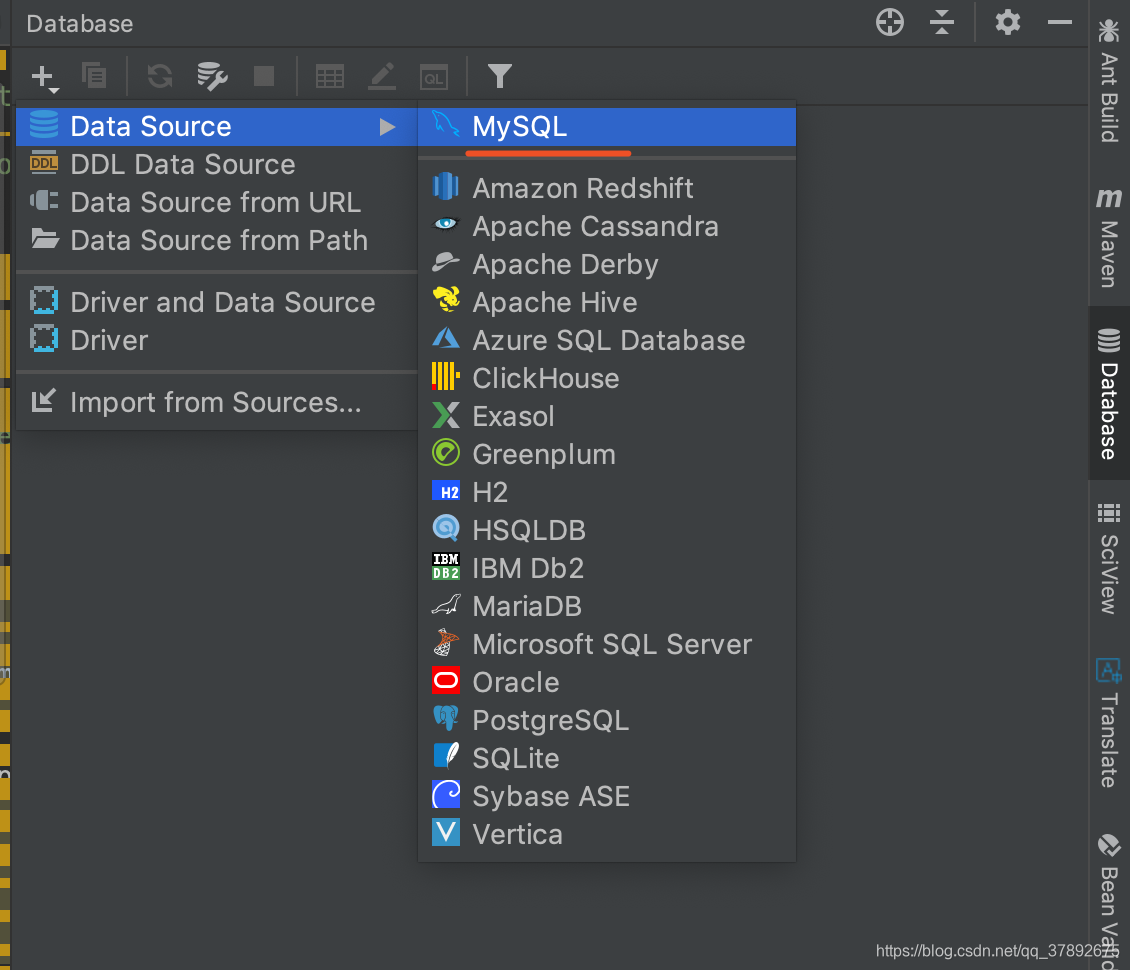Open the query console QL icon
Image resolution: width=1130 pixels, height=970 pixels.
click(434, 77)
